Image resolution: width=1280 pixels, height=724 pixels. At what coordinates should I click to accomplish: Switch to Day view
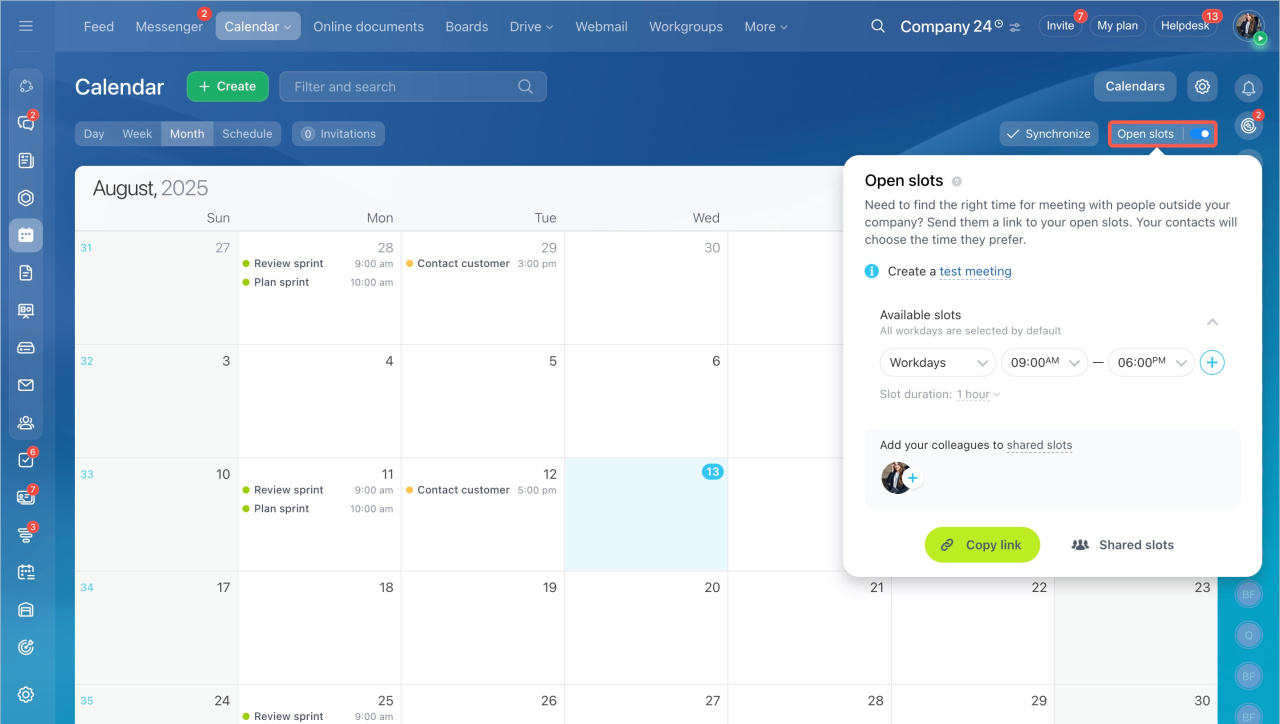point(94,134)
